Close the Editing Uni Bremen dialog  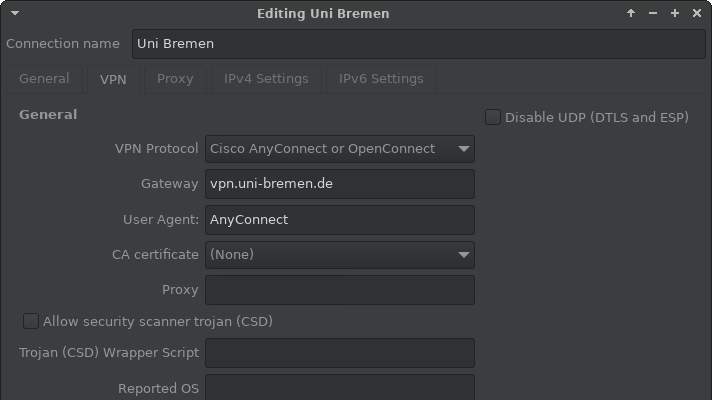[x=697, y=14]
